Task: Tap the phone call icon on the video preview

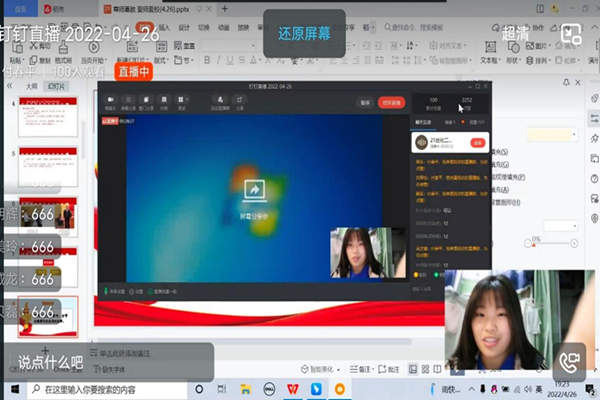Action: 570,361
